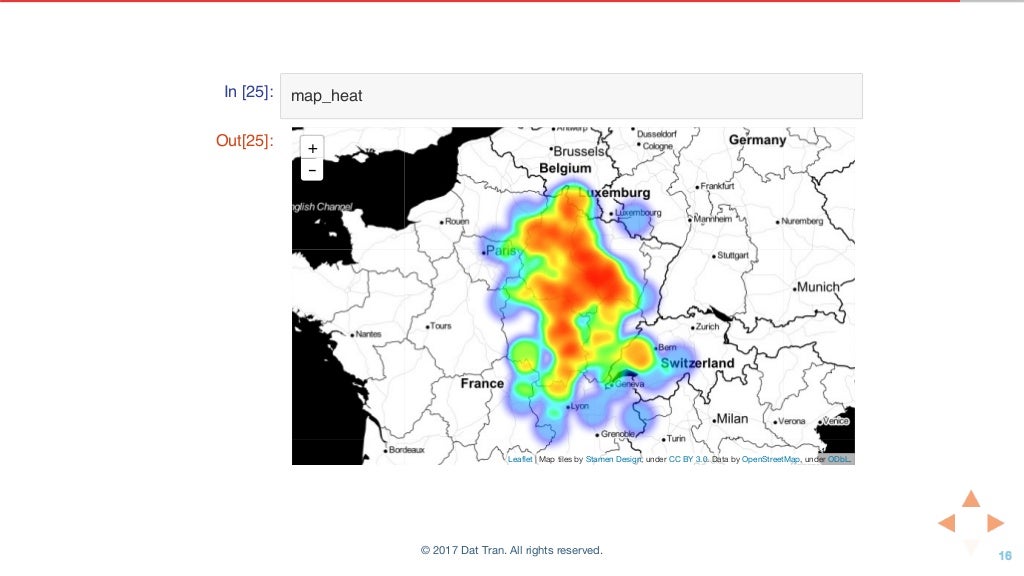Click the Lyon city label

pos(579,406)
